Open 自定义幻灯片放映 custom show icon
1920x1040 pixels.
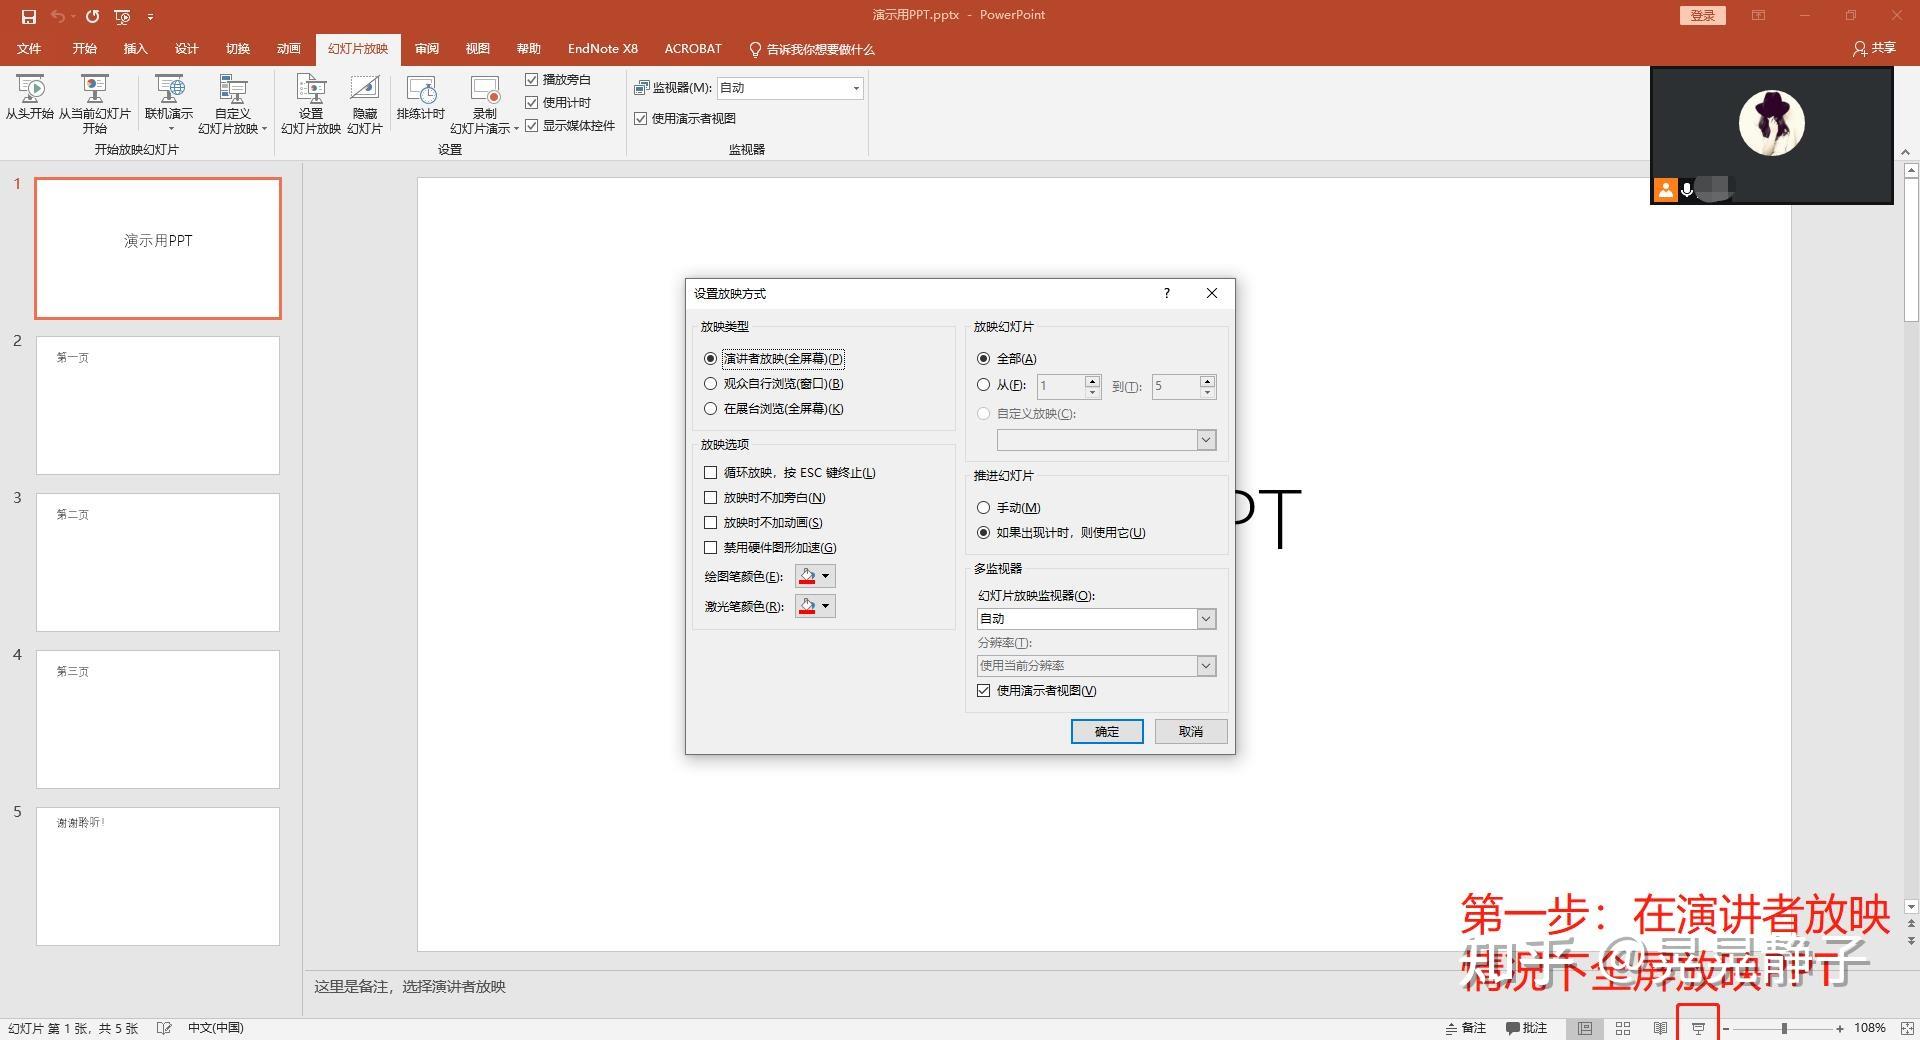[x=232, y=104]
